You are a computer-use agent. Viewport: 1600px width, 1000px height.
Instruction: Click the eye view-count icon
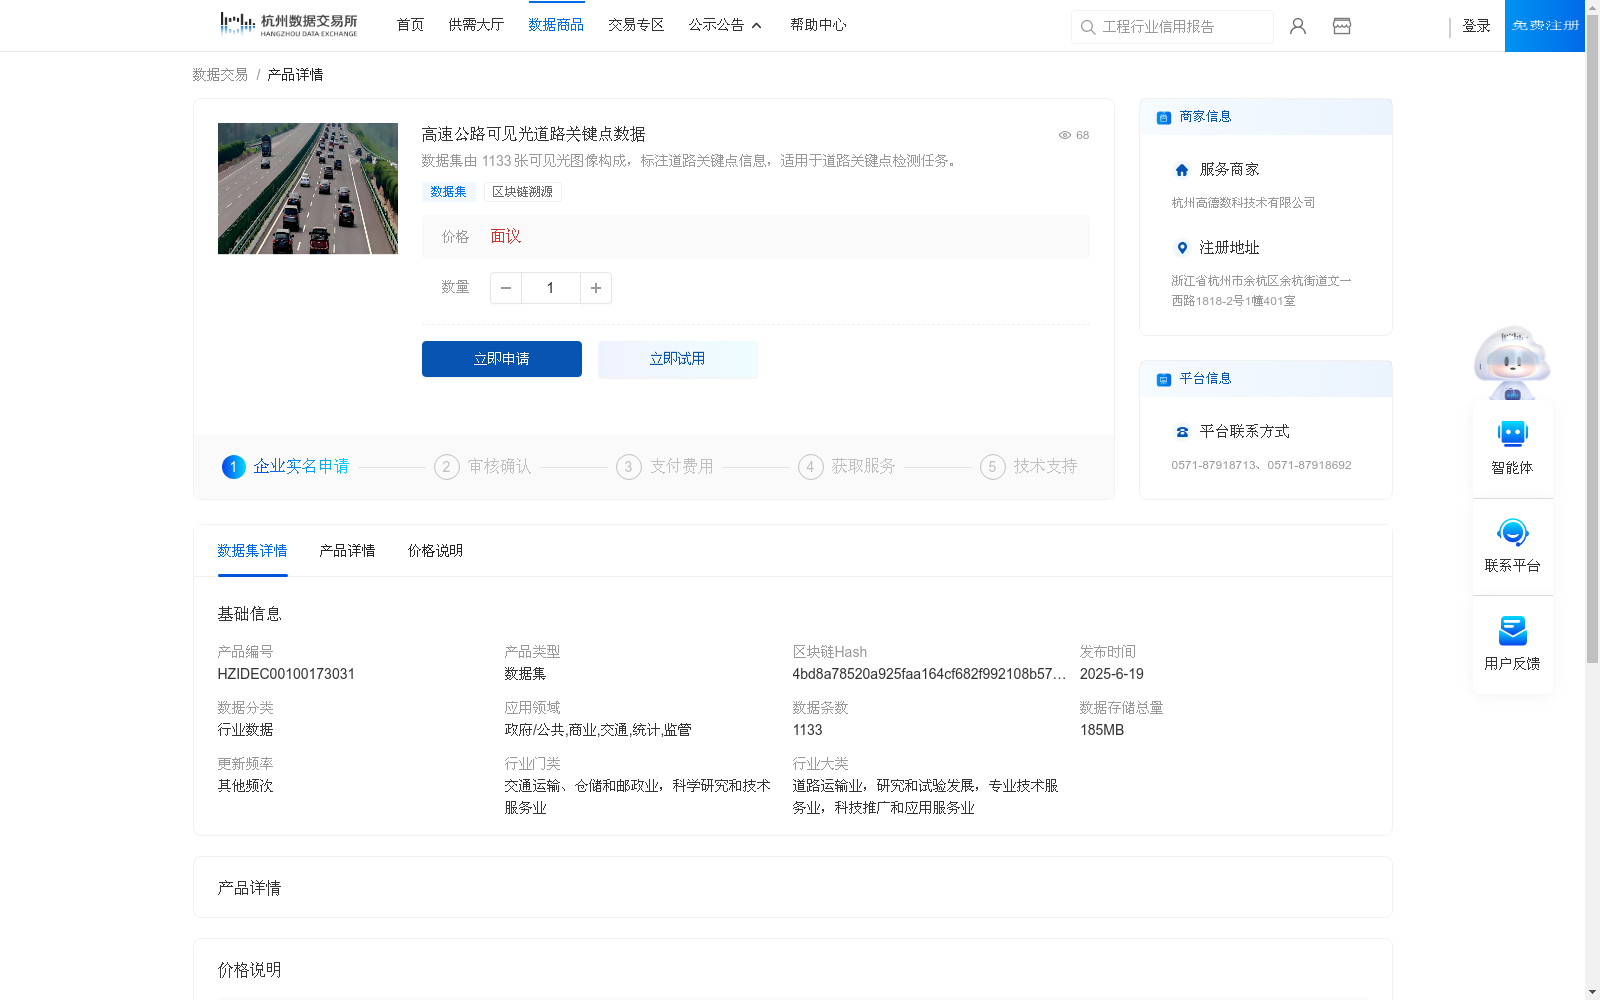(x=1065, y=135)
